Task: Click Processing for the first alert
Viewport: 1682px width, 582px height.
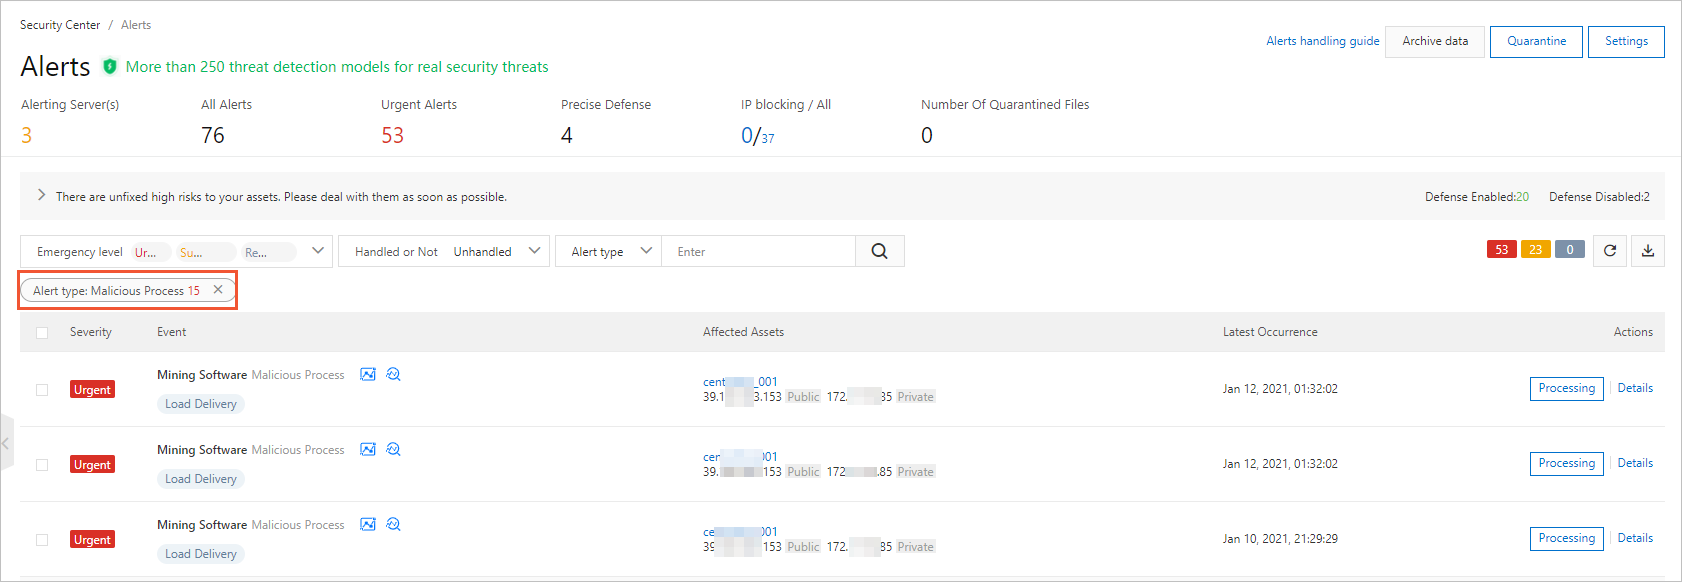Action: click(1567, 388)
